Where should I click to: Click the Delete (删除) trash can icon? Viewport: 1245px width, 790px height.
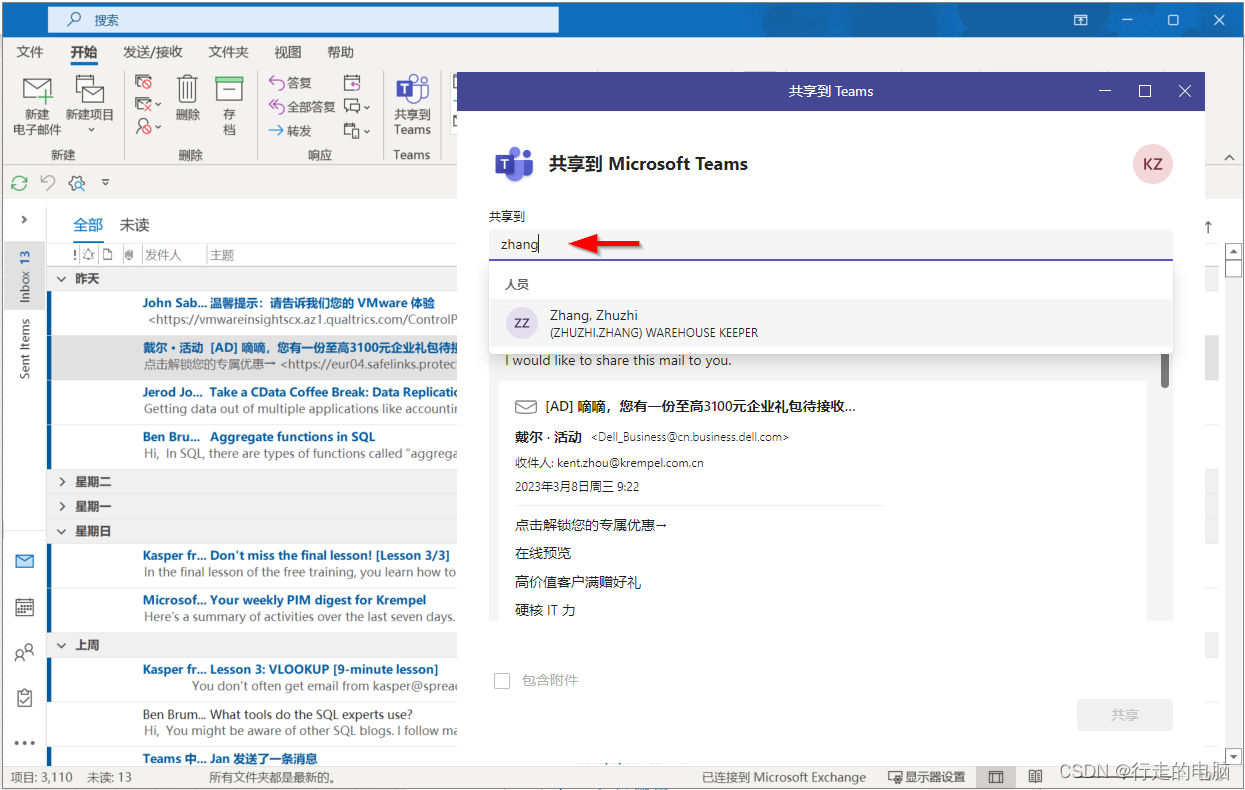point(188,89)
